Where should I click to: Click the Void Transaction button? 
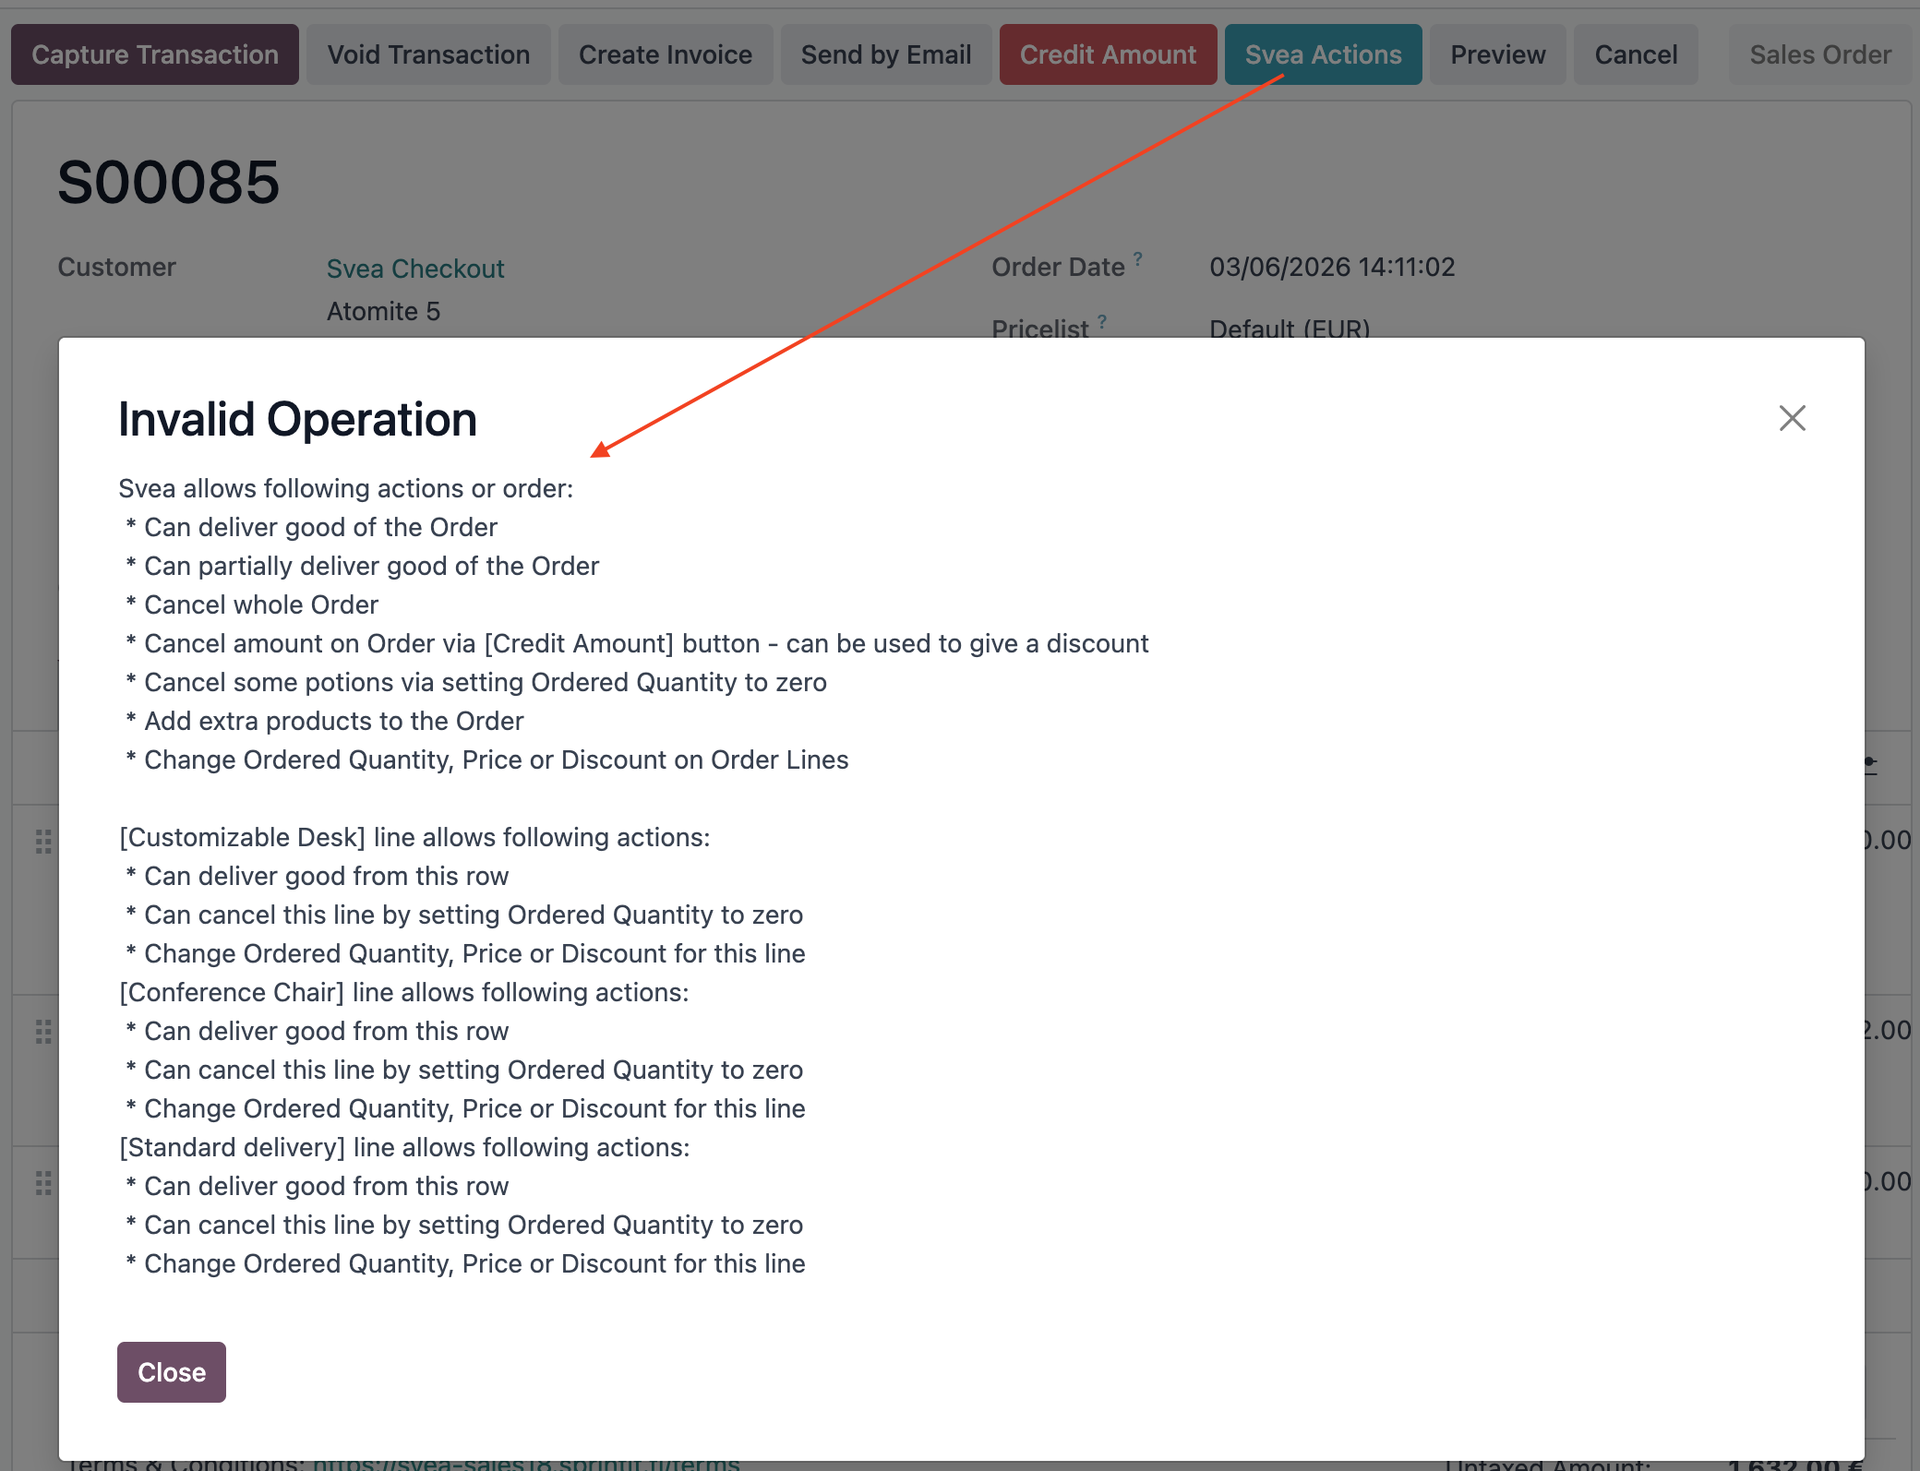click(x=429, y=55)
